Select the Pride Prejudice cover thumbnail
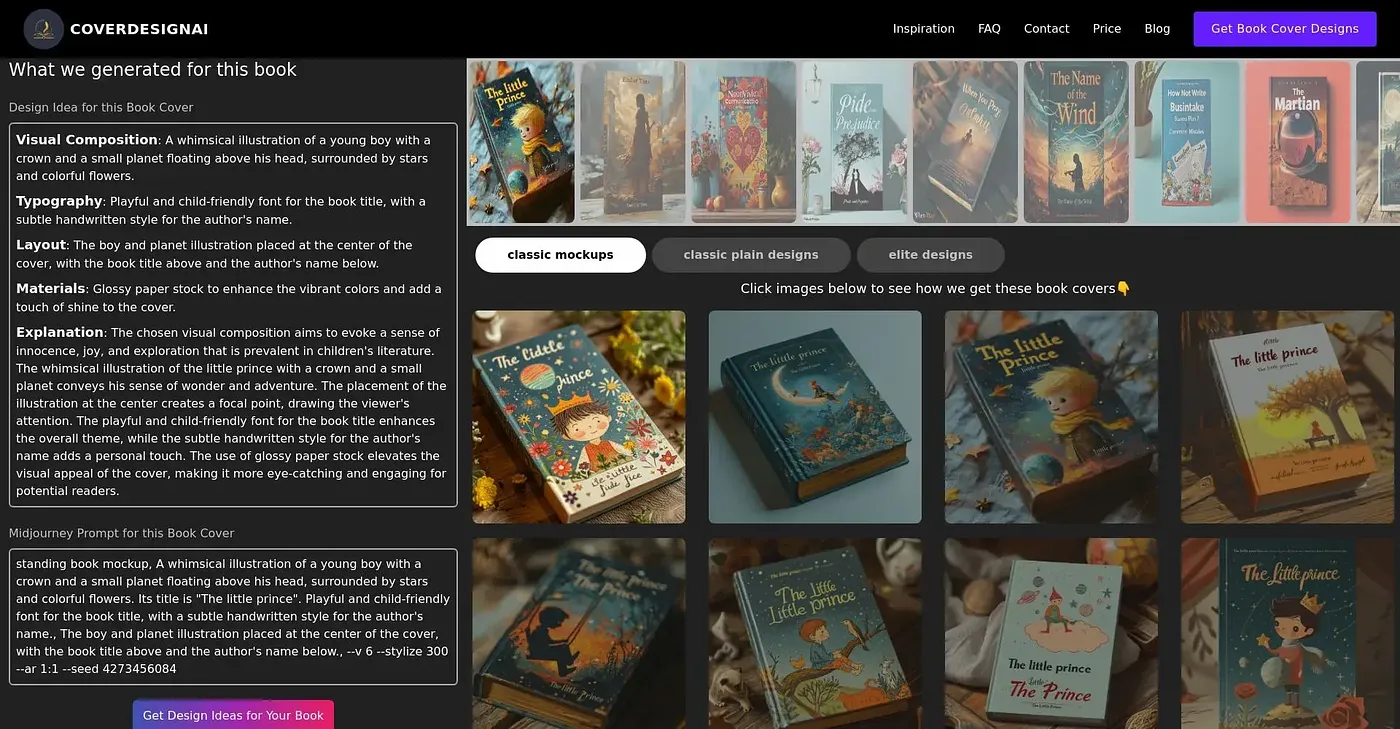 coord(854,142)
